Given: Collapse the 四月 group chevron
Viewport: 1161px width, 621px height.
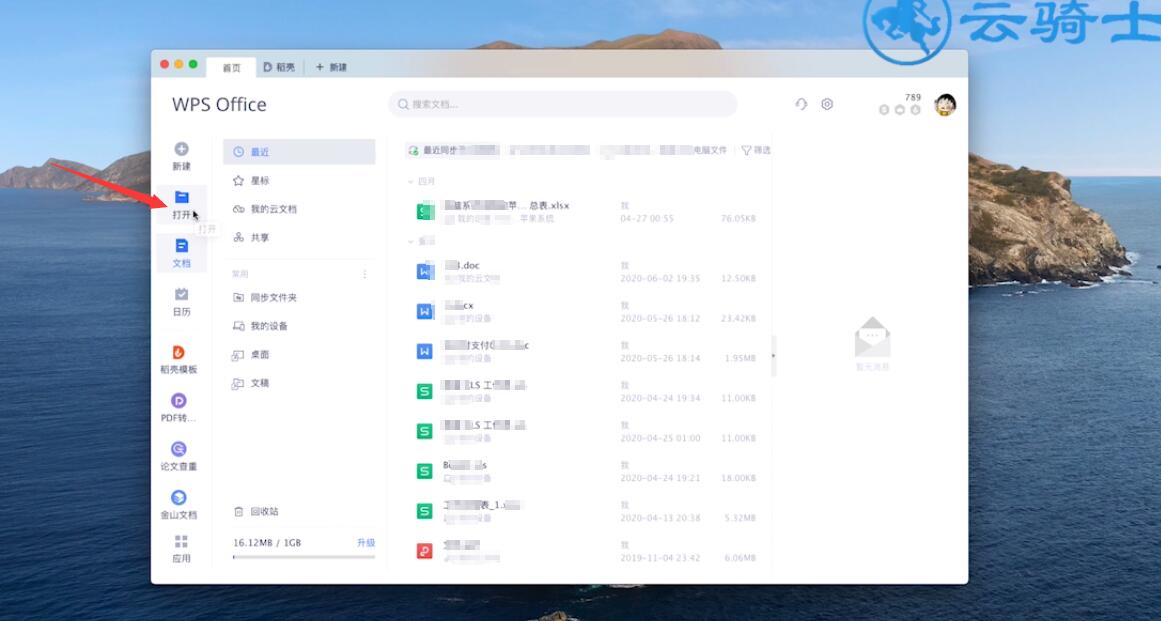Looking at the screenshot, I should click(411, 181).
